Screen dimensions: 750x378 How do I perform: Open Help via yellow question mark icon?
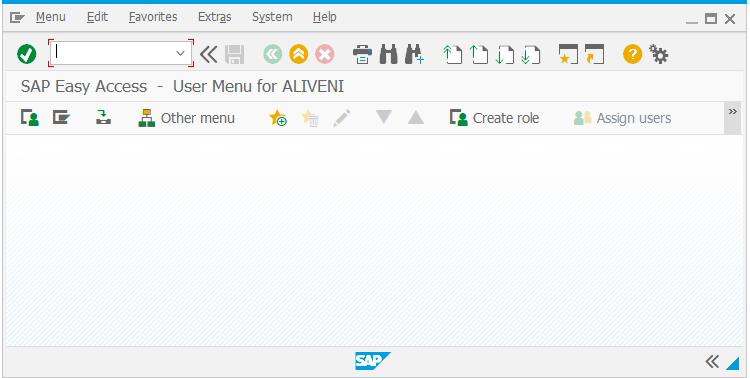(632, 54)
